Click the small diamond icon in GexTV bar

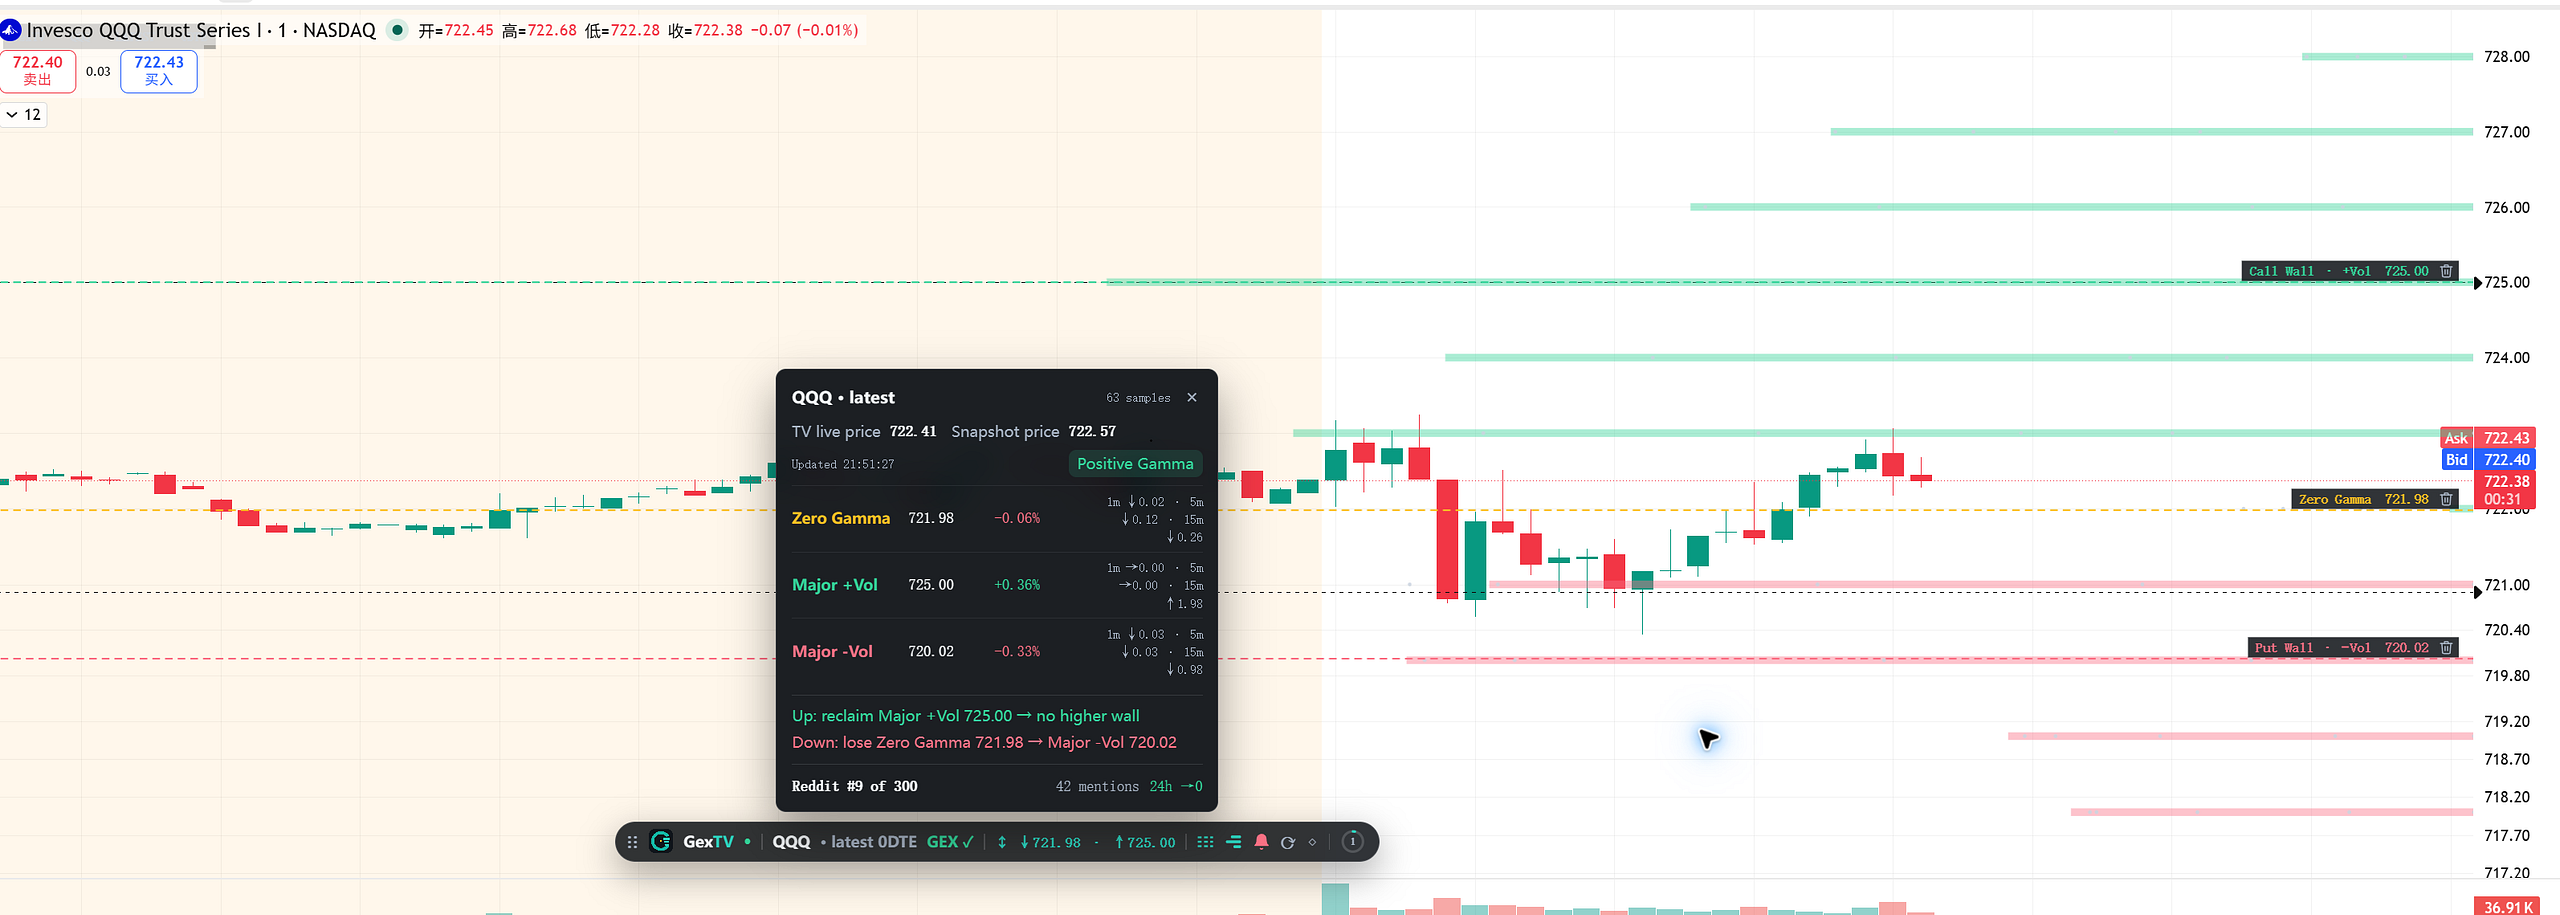(1313, 842)
